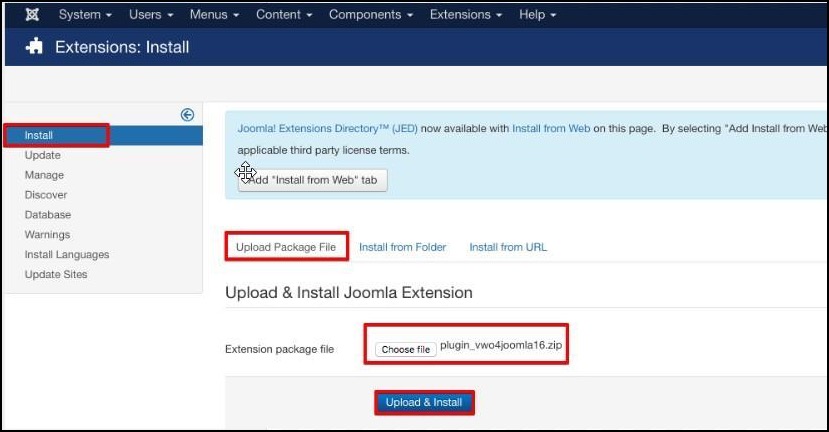The height and width of the screenshot is (432, 829).
Task: Switch to Upload Package File tab
Action: point(286,247)
